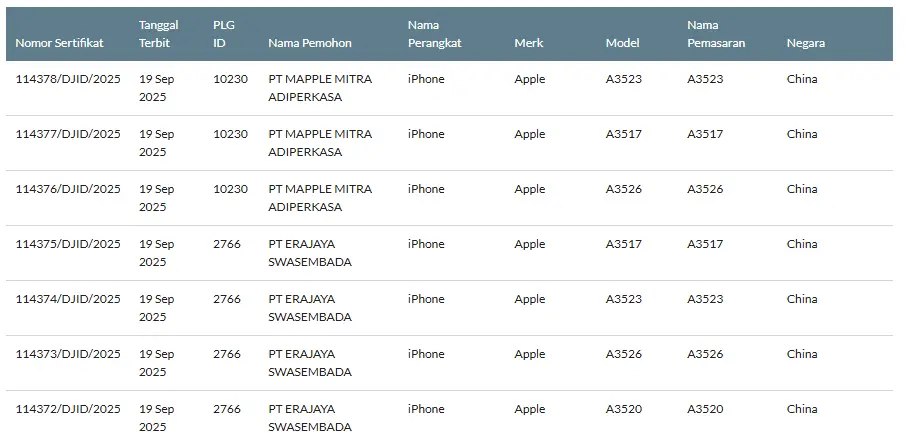Select certificate number 114373/DJID/2025

click(x=68, y=354)
